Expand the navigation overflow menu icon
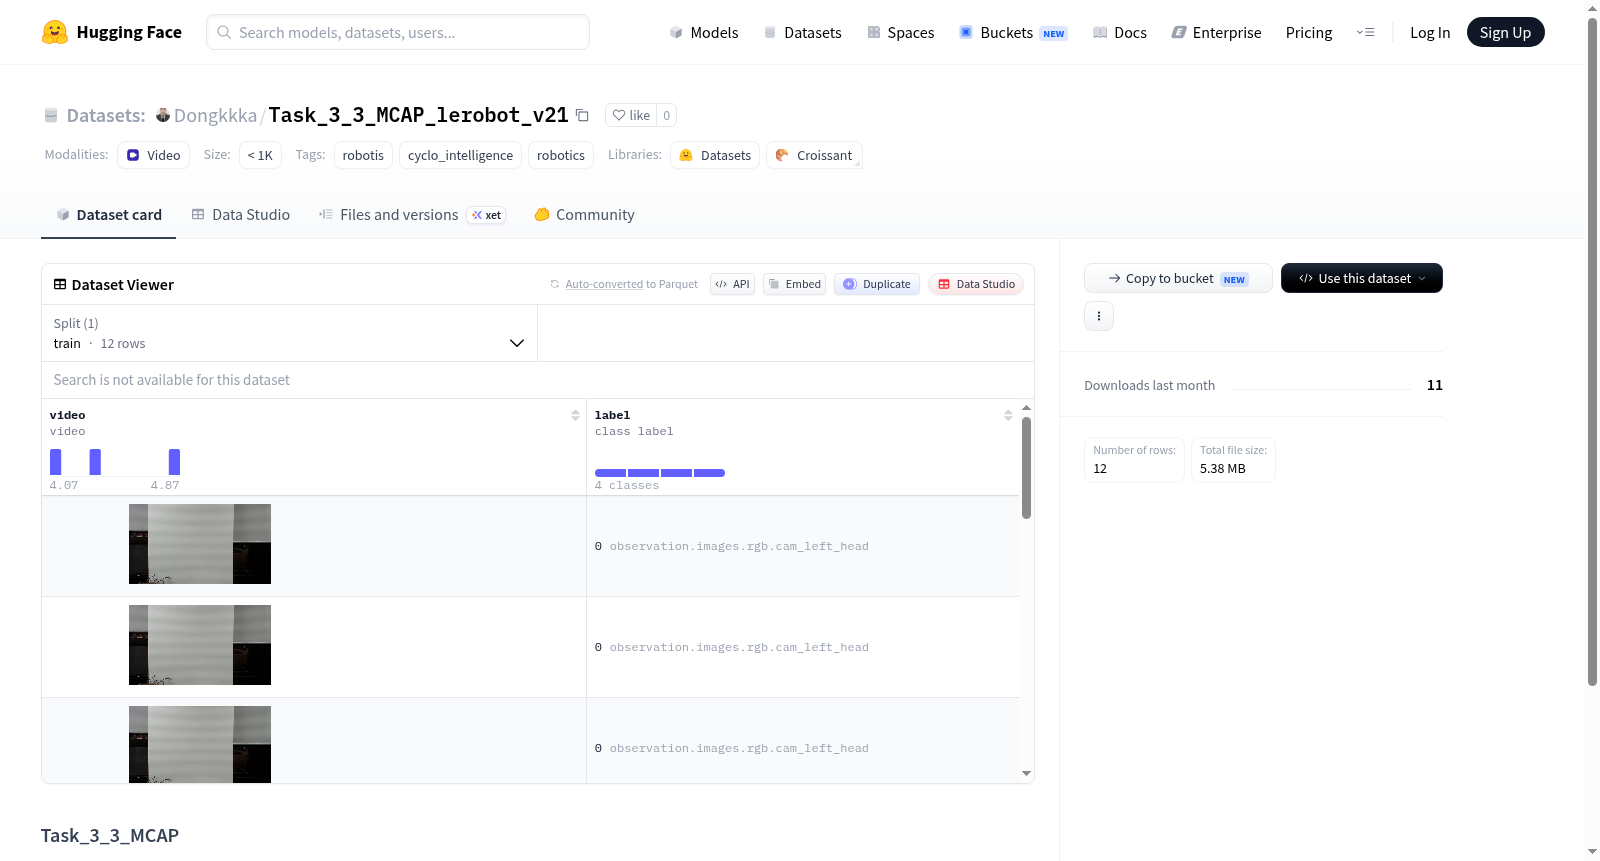This screenshot has height=861, width=1600. tap(1365, 32)
